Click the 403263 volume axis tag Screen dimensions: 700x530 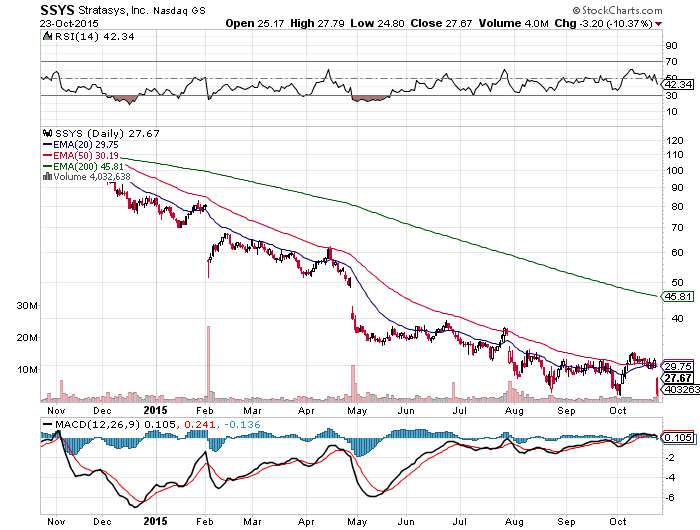point(680,389)
